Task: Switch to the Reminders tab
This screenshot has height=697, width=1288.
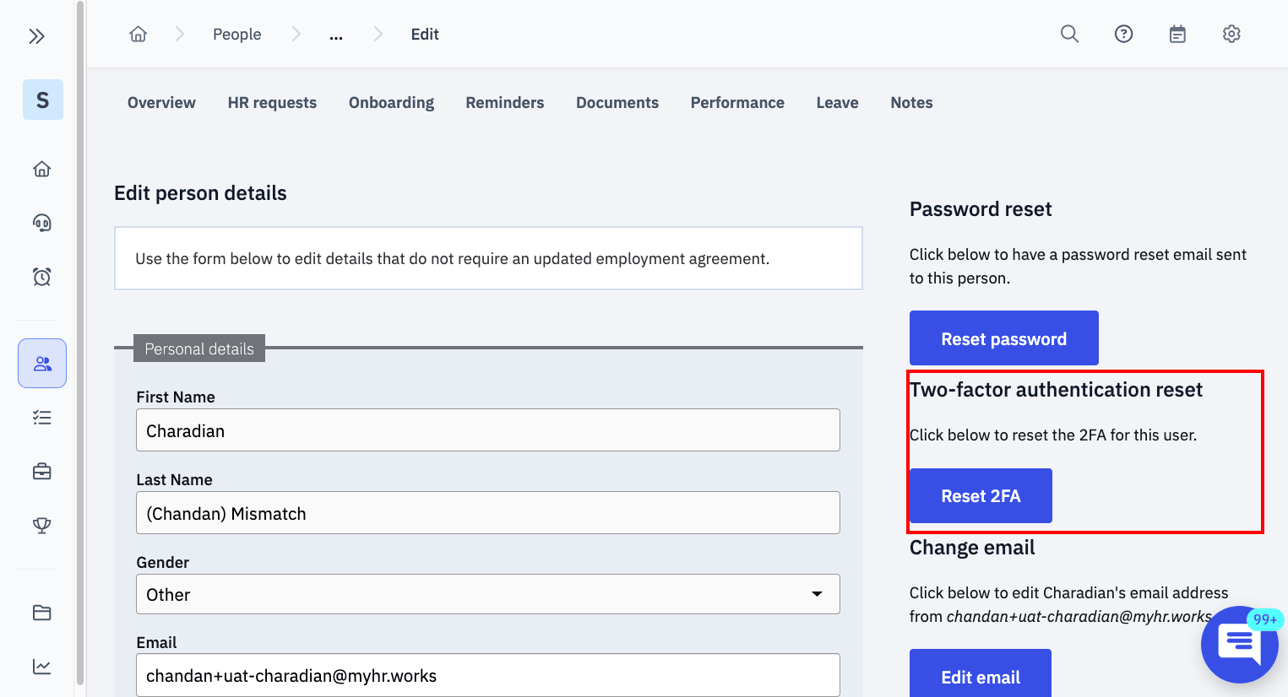Action: pyautogui.click(x=505, y=102)
